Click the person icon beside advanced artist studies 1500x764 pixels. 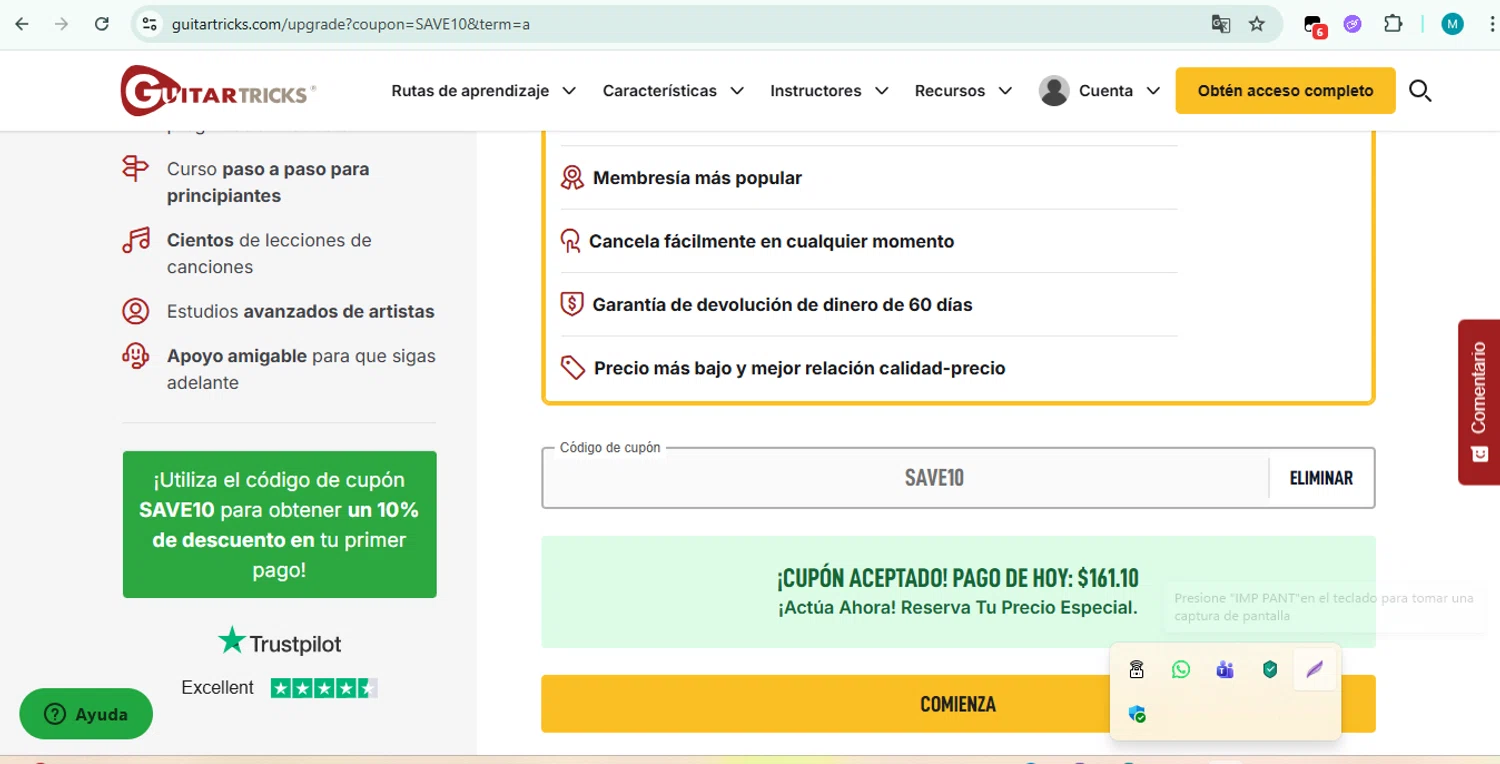point(136,311)
